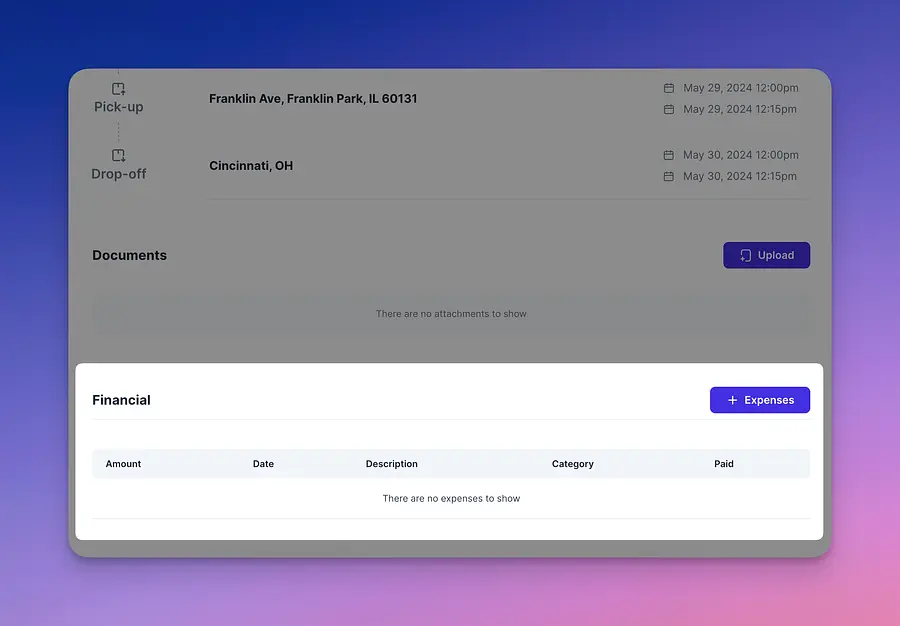
Task: Click the Pick-up label
Action: 118,107
